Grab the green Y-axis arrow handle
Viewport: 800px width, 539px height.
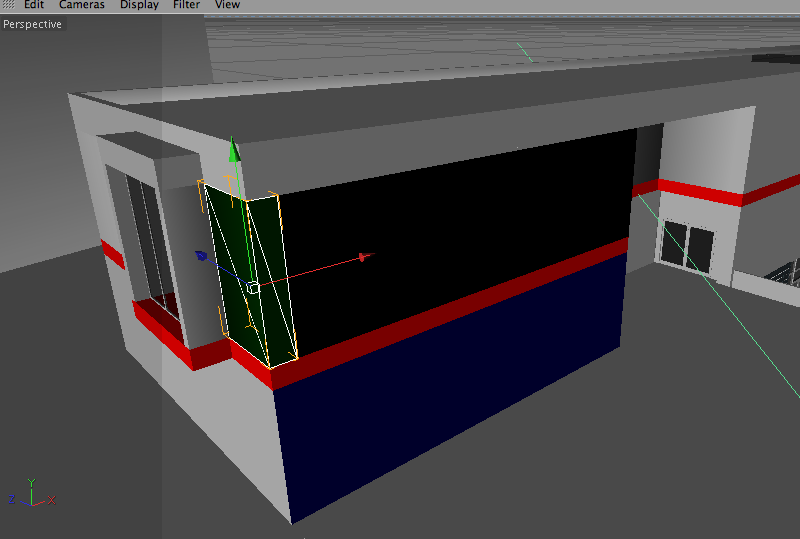tap(234, 150)
